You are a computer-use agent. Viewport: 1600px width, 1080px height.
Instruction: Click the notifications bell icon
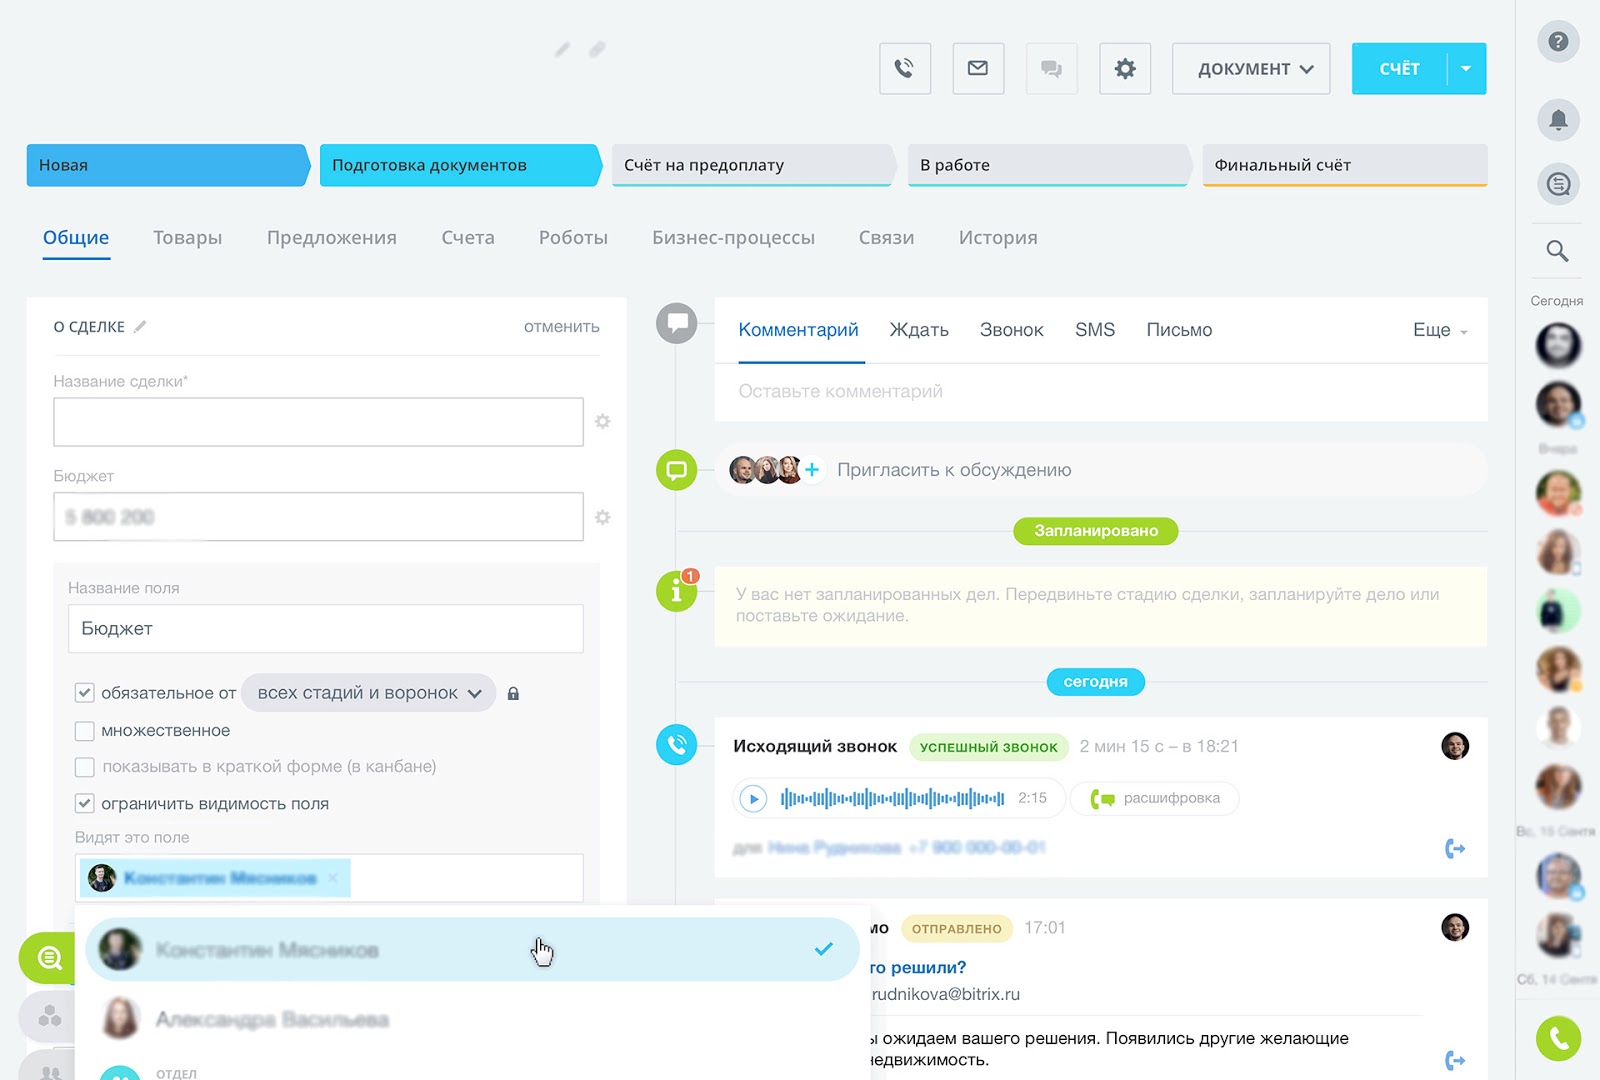click(1558, 120)
